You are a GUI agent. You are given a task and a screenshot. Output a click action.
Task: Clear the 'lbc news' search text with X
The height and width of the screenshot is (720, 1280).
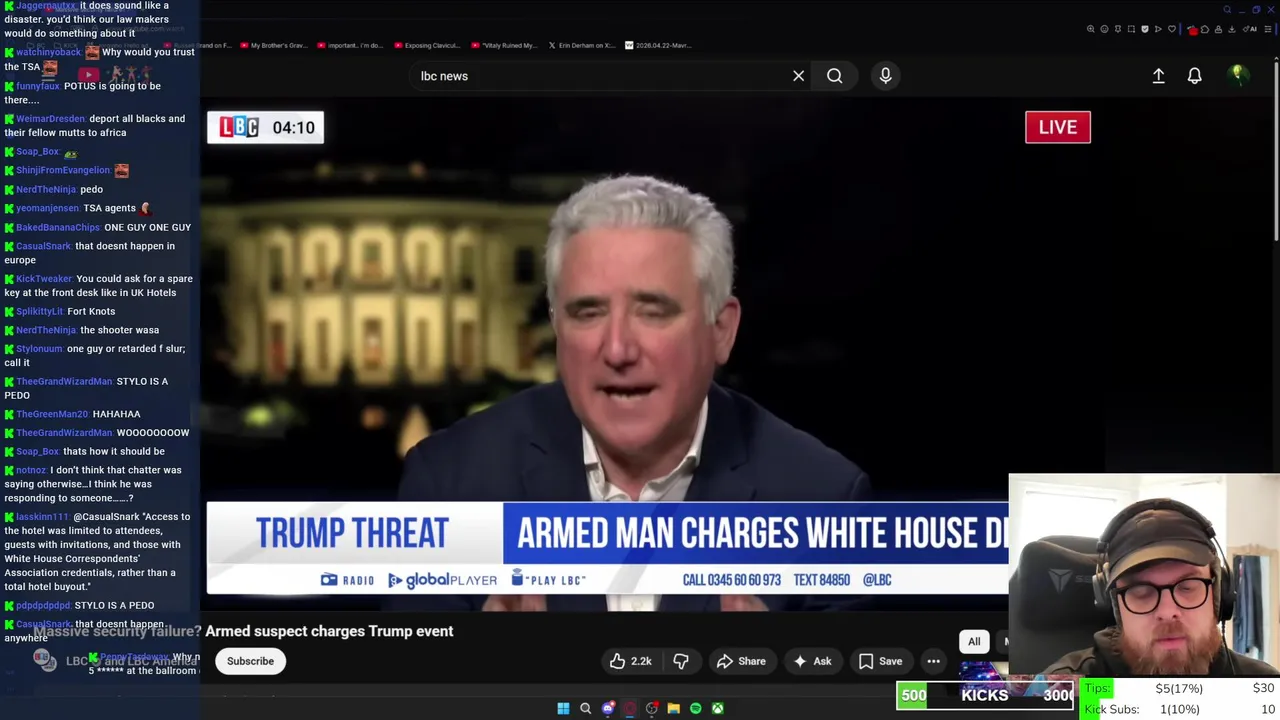point(798,76)
